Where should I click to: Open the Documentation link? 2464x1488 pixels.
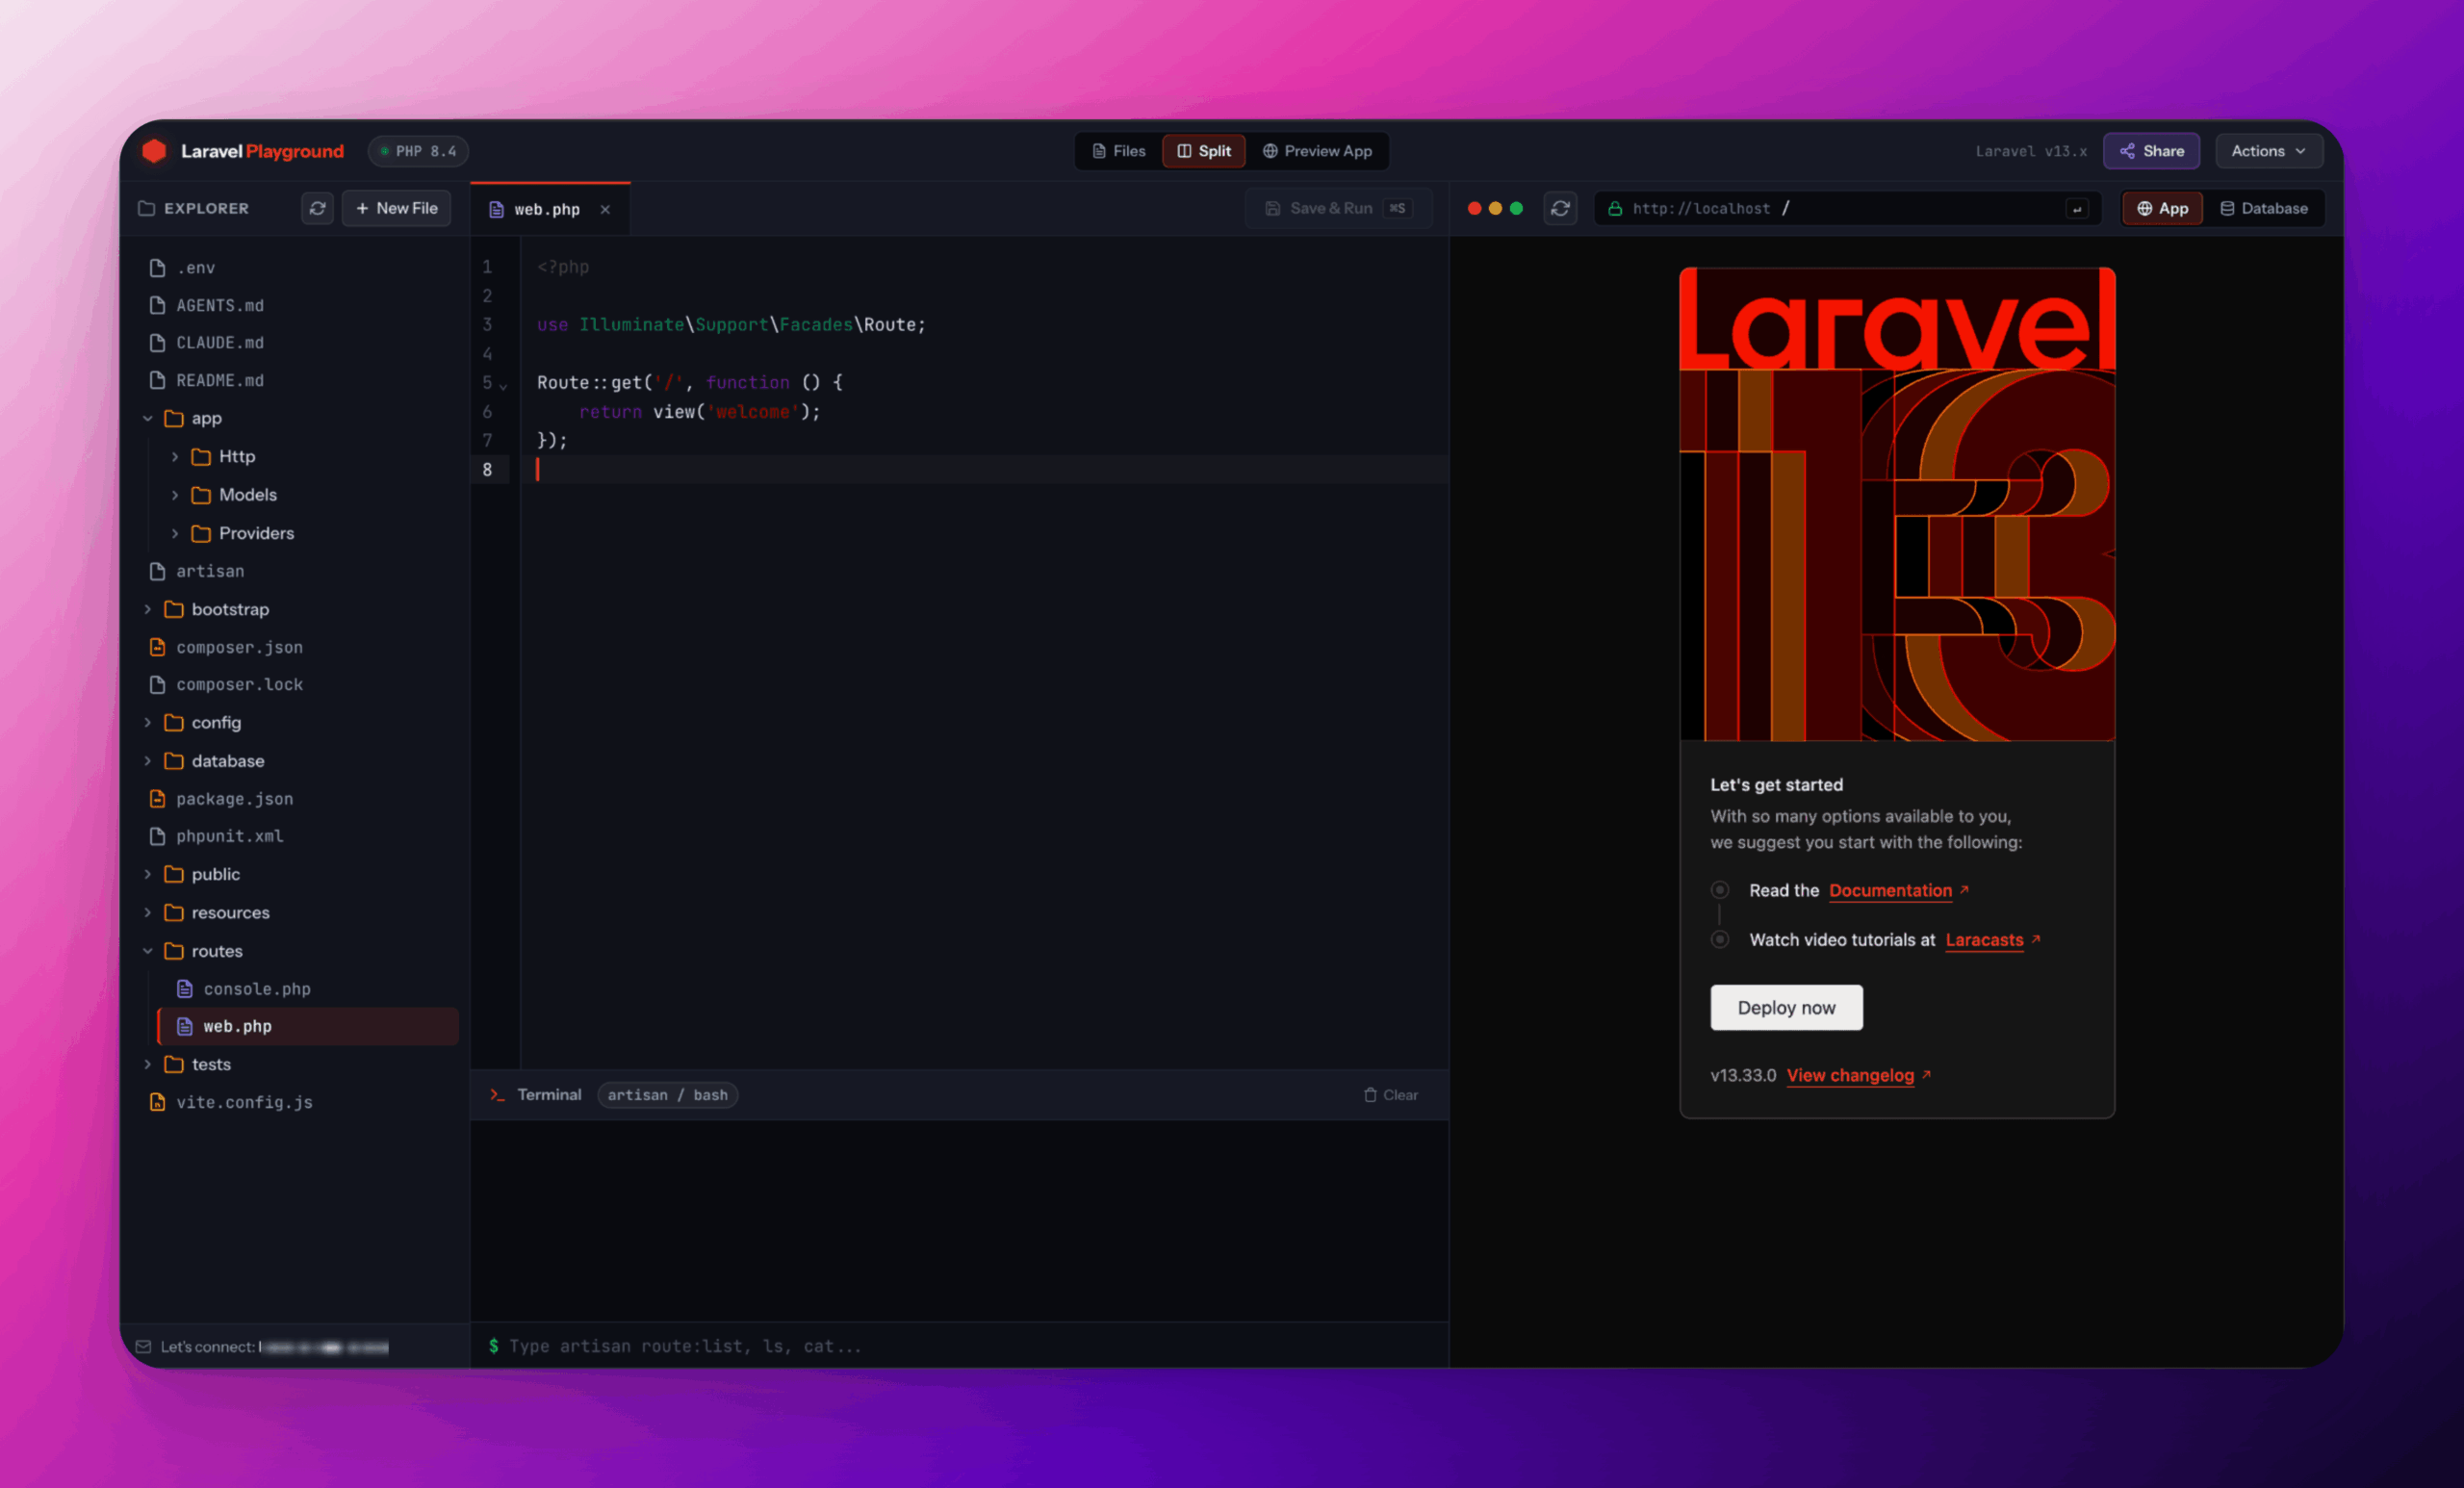pos(1890,890)
